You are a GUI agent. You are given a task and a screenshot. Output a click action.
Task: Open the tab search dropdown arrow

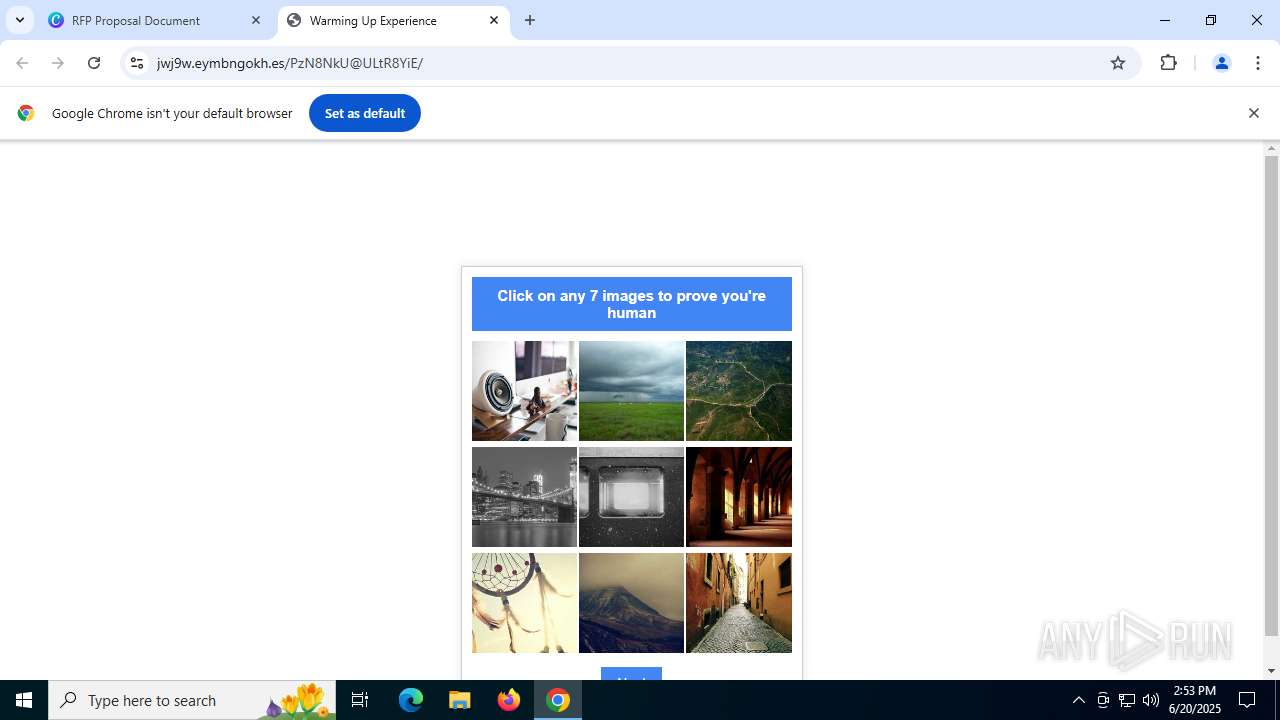tap(20, 20)
